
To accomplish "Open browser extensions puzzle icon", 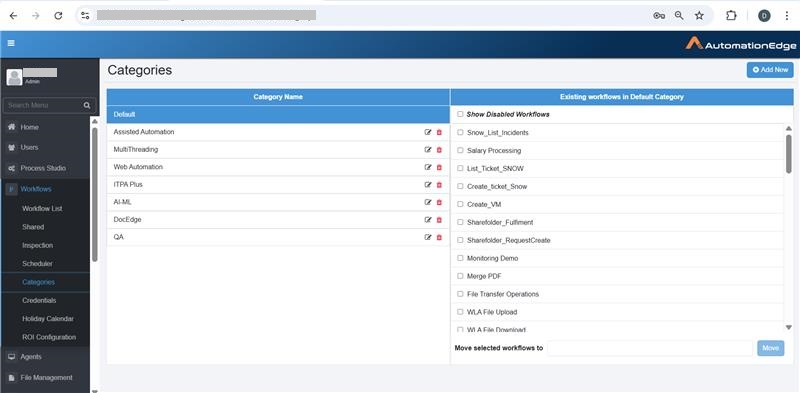I will [731, 16].
